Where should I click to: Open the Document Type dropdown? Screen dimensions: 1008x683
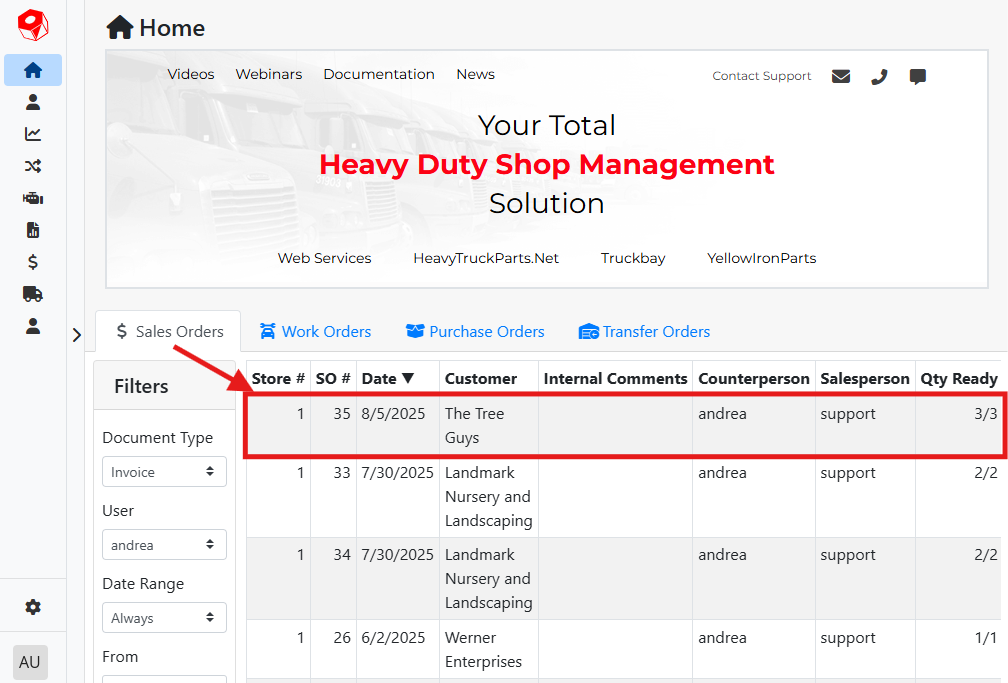tap(164, 472)
